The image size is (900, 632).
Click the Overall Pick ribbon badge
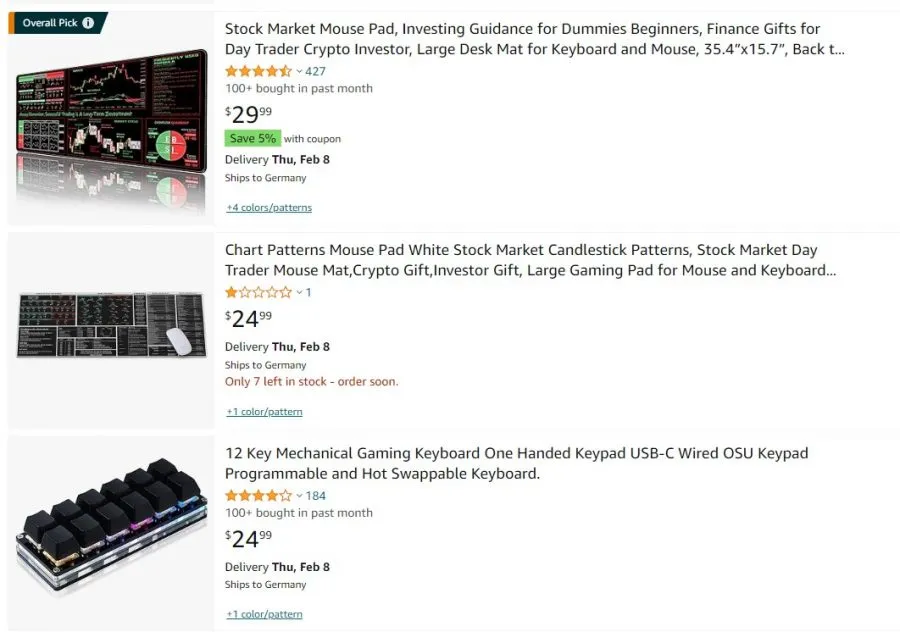[44, 21]
